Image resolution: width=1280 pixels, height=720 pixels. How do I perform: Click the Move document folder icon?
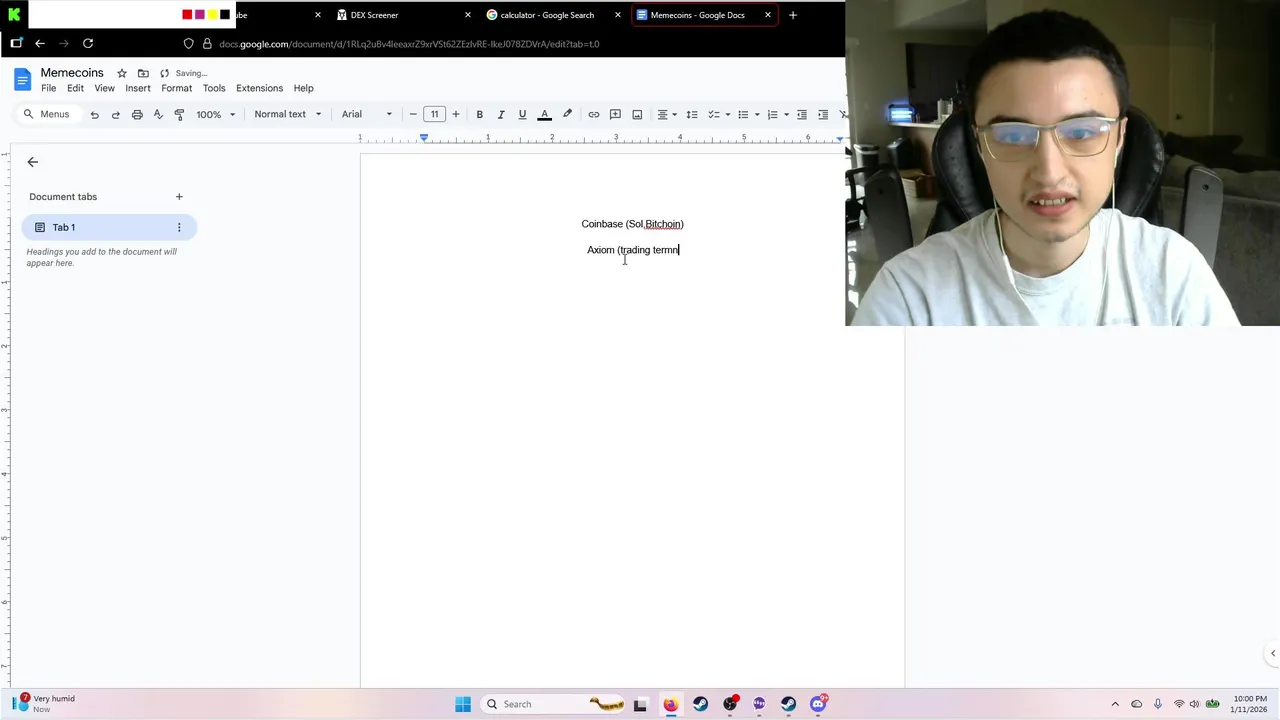[143, 73]
